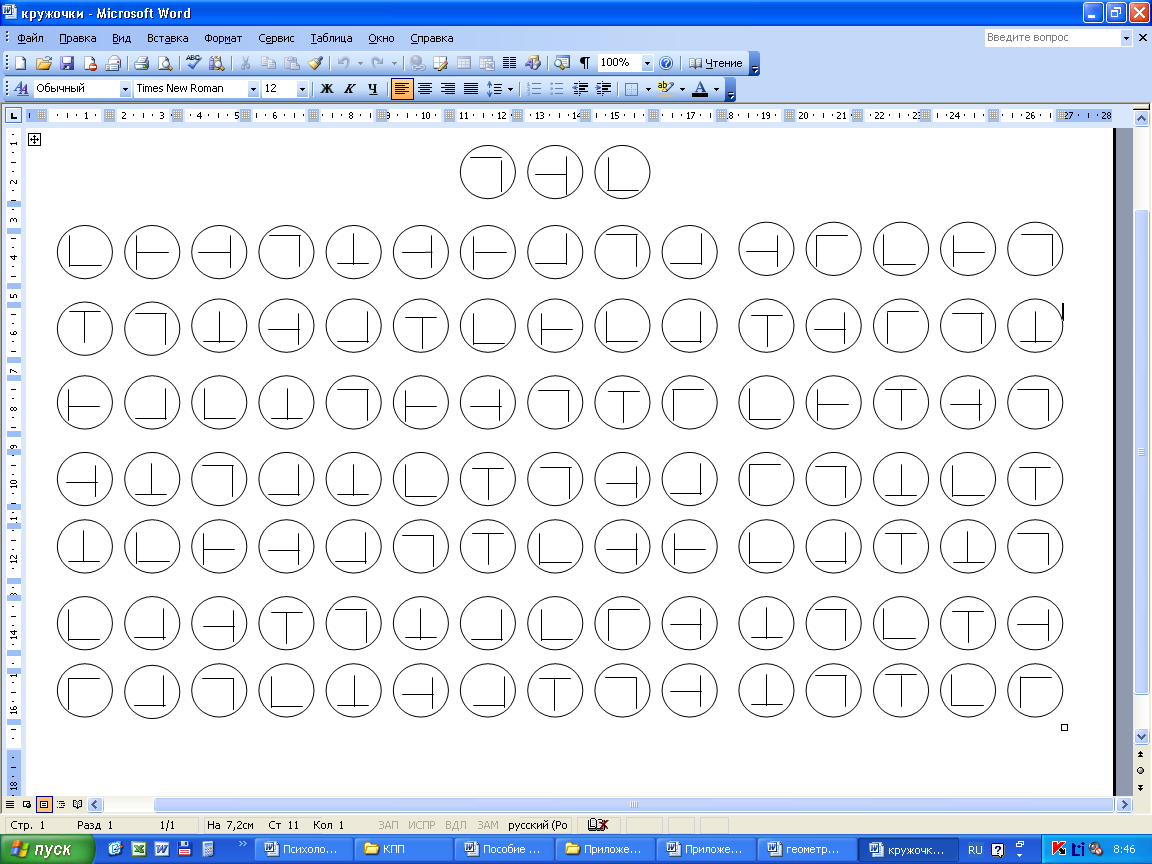Viewport: 1152px width, 864px height.
Task: Click the Tables and Borders icon
Action: [440, 63]
